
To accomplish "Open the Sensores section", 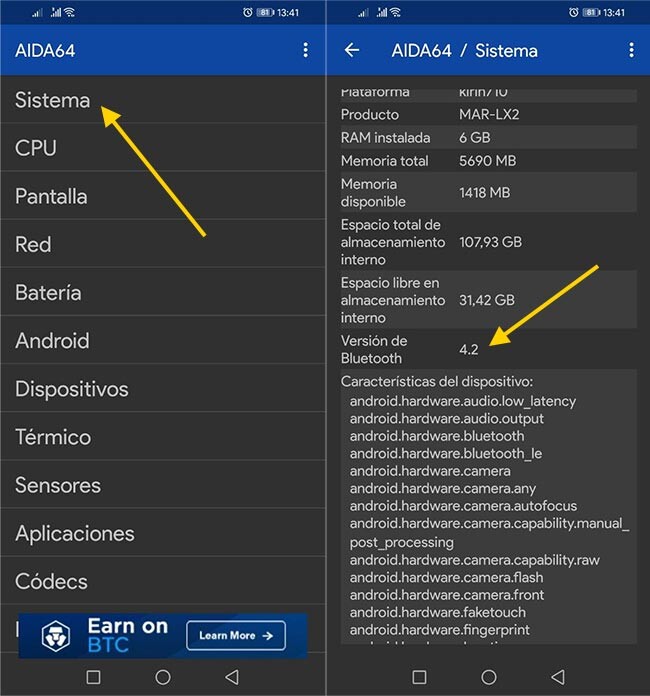I will tap(163, 485).
